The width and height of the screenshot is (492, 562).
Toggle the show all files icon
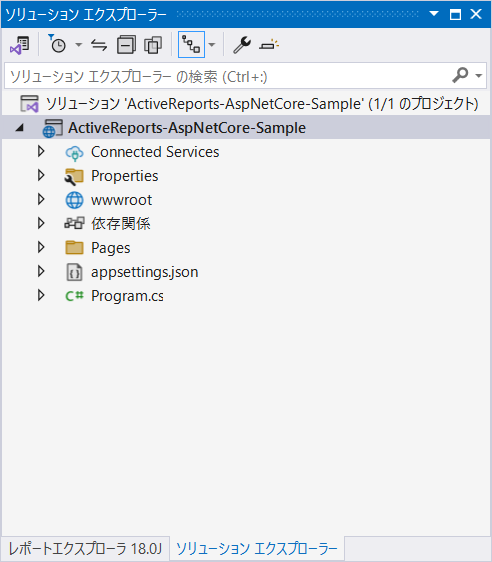coord(153,45)
